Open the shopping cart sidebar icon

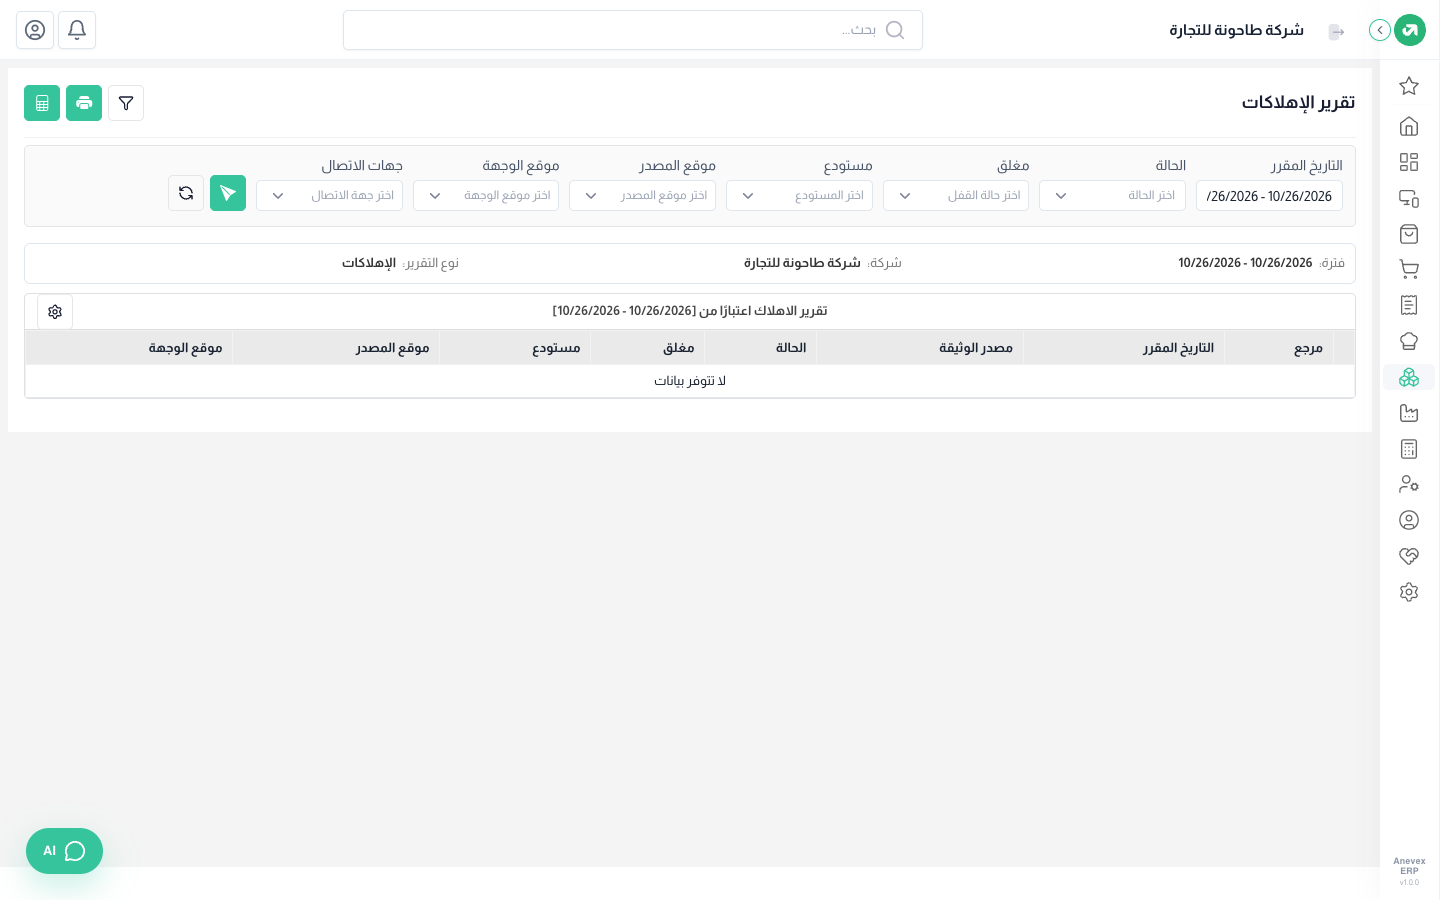point(1409,269)
